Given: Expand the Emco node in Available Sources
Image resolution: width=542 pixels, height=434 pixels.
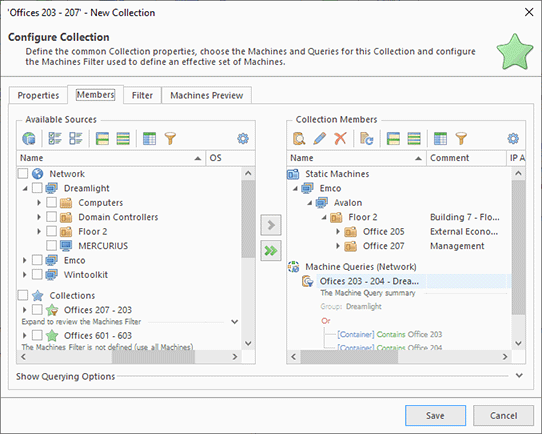Looking at the screenshot, I should tap(25, 260).
